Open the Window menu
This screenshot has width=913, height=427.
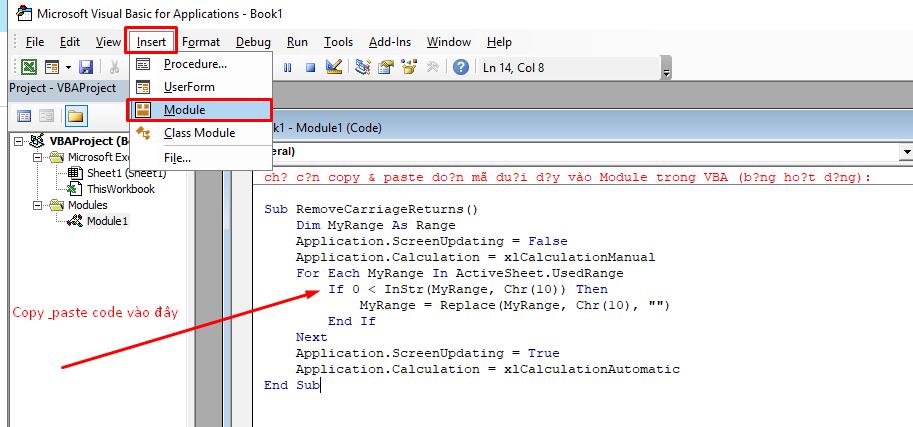click(449, 42)
